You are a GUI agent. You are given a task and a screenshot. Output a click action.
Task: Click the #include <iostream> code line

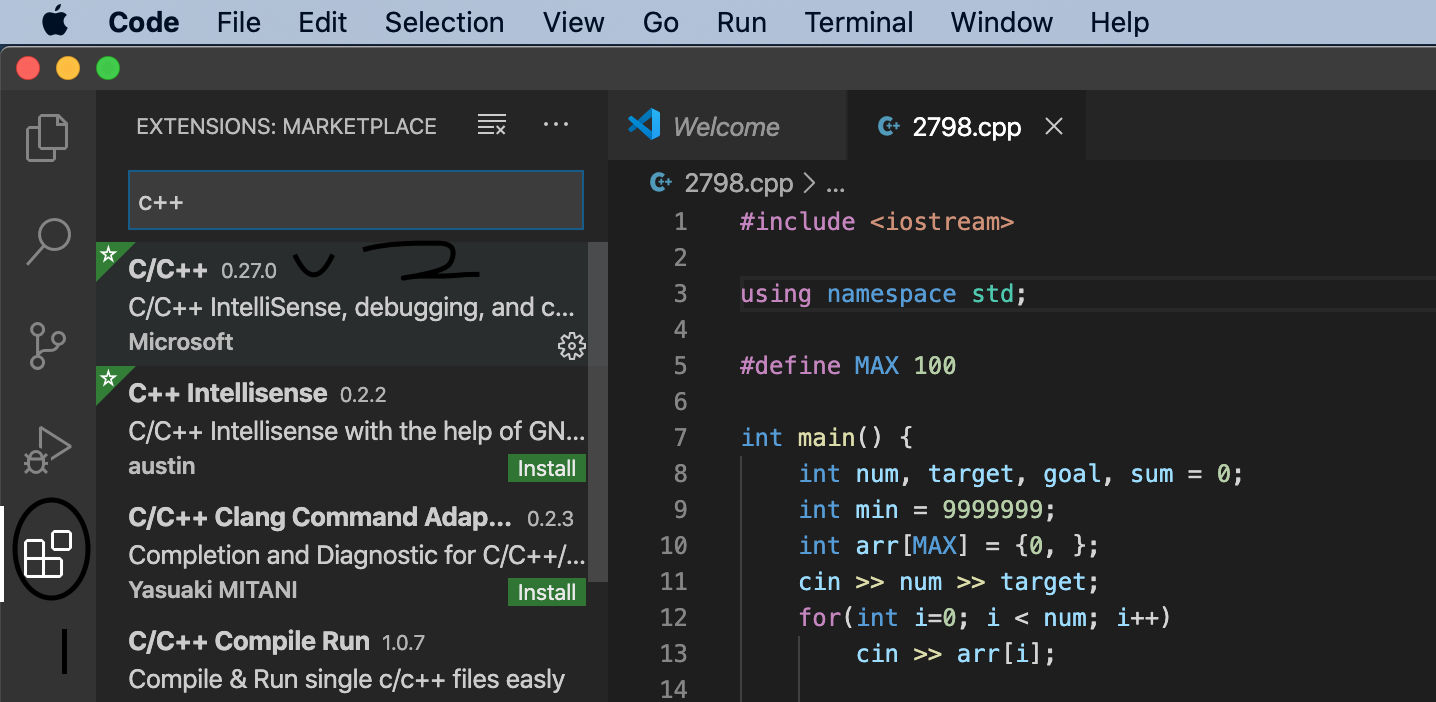877,221
